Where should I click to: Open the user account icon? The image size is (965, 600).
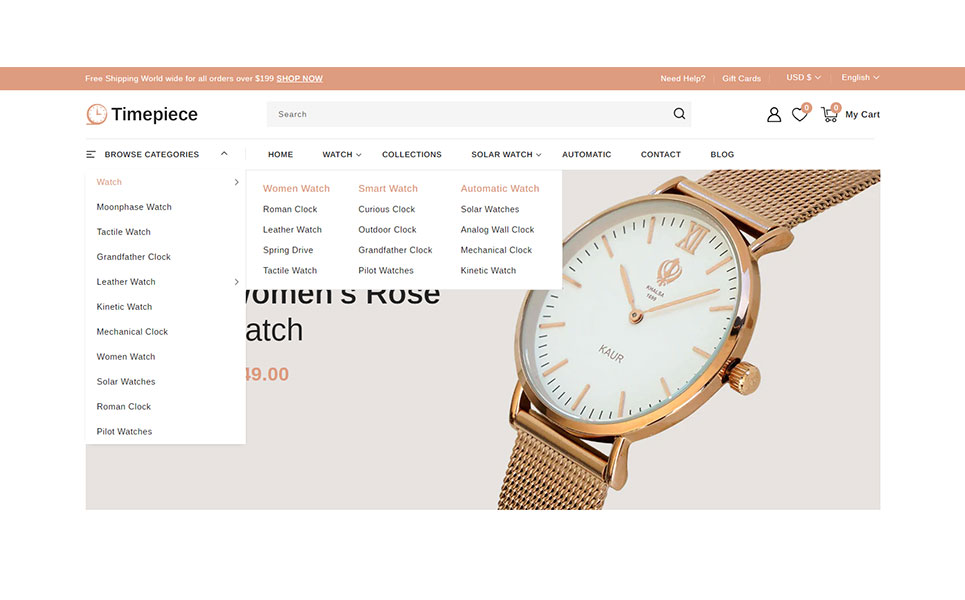tap(773, 115)
